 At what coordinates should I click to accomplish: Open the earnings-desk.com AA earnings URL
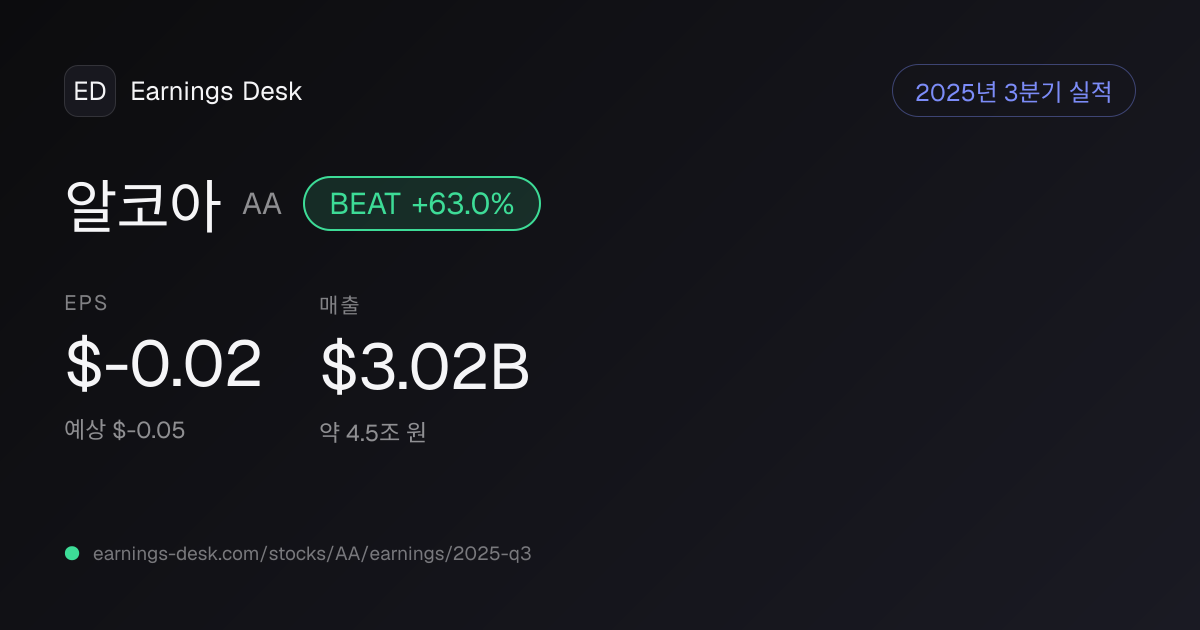coord(312,554)
